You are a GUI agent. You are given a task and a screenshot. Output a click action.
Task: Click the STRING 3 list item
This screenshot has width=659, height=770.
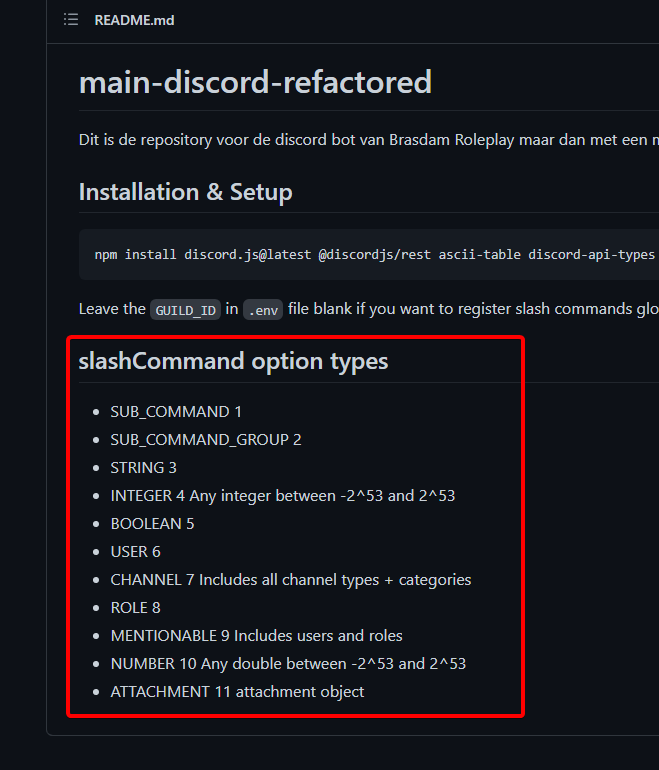click(143, 467)
